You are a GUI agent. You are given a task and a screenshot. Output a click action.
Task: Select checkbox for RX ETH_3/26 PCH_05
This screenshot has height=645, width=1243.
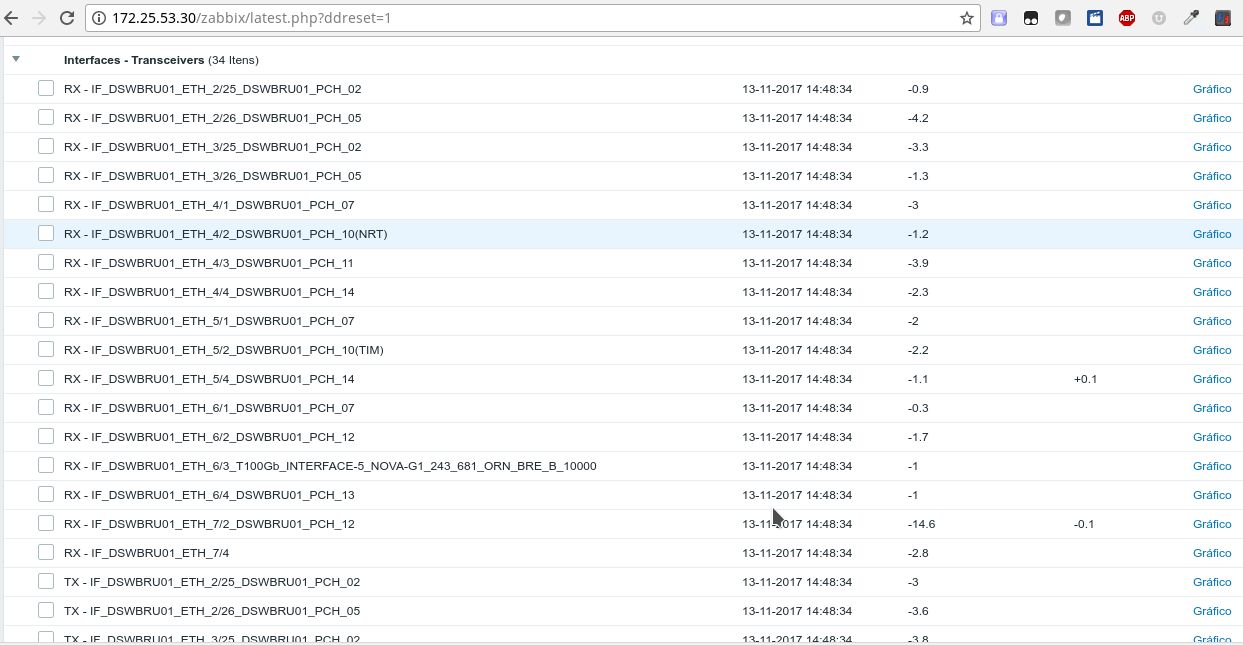click(46, 175)
